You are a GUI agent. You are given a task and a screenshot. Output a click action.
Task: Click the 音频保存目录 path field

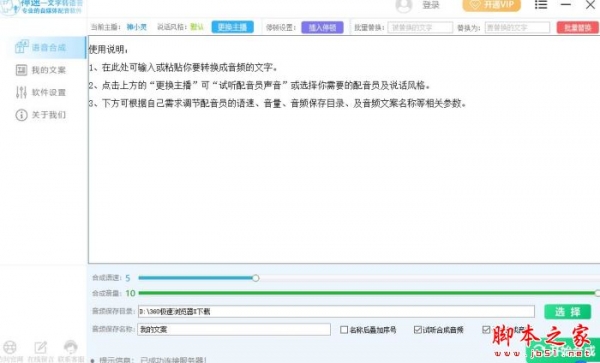(x=336, y=311)
